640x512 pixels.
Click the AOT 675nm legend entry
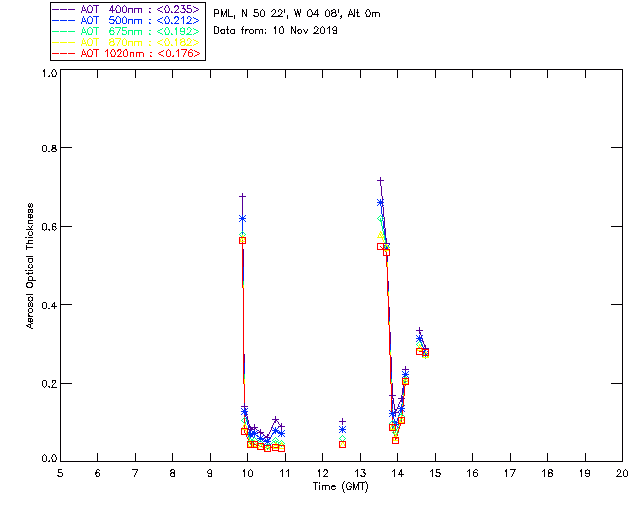[x=127, y=31]
